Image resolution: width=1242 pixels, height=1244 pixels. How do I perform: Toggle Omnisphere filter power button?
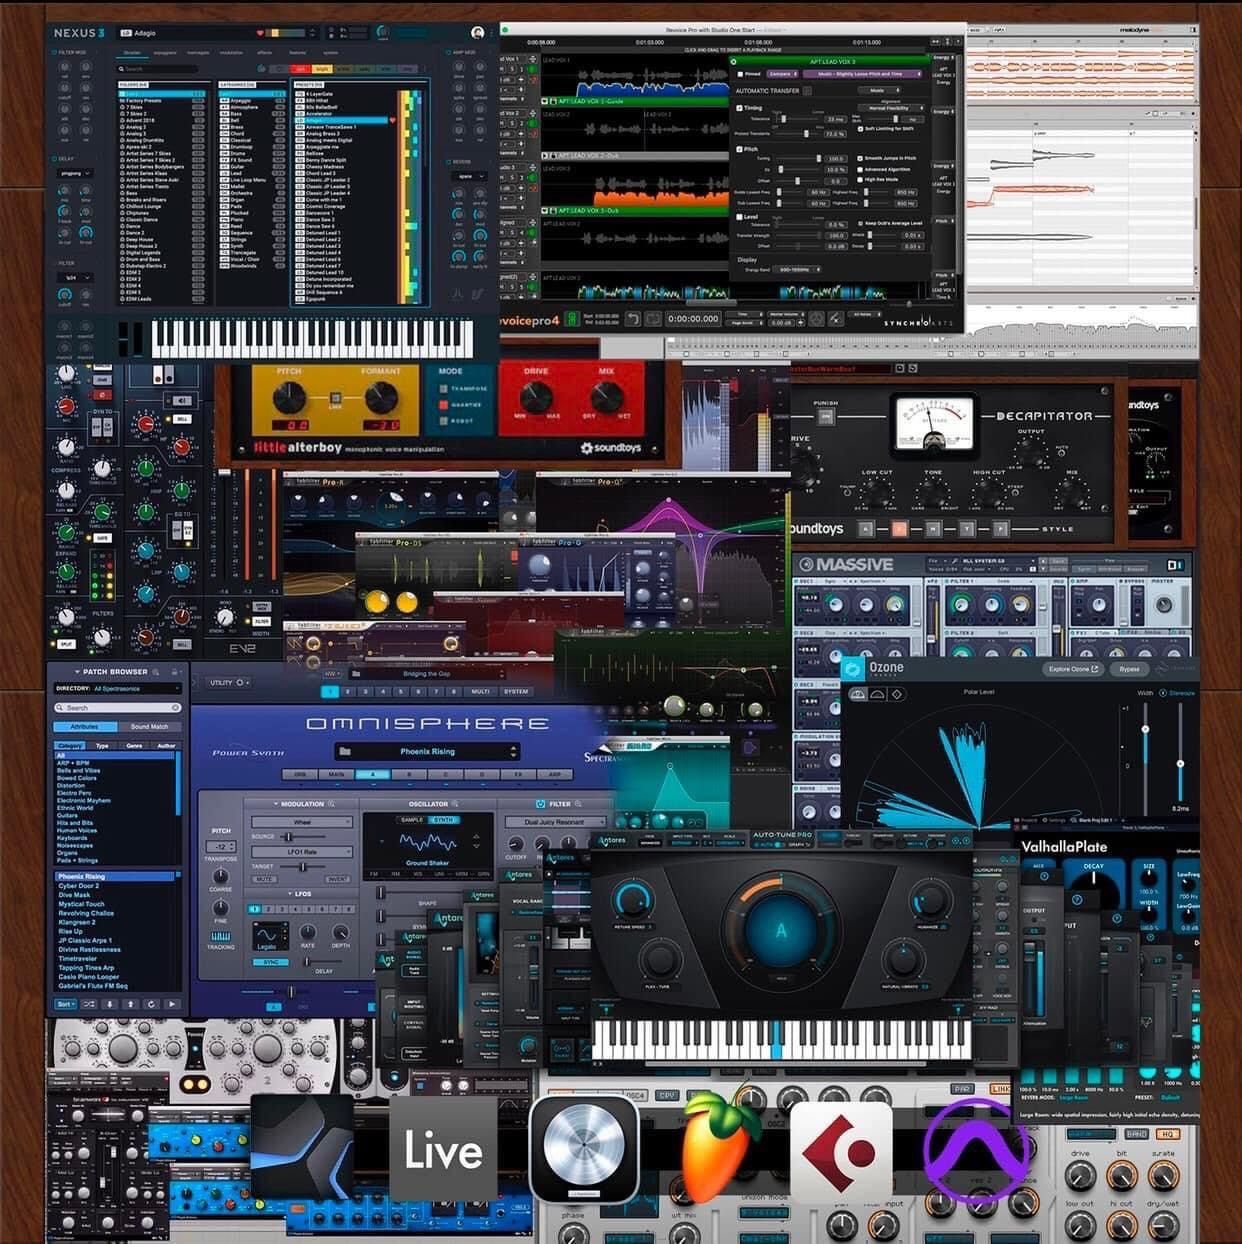pyautogui.click(x=540, y=804)
